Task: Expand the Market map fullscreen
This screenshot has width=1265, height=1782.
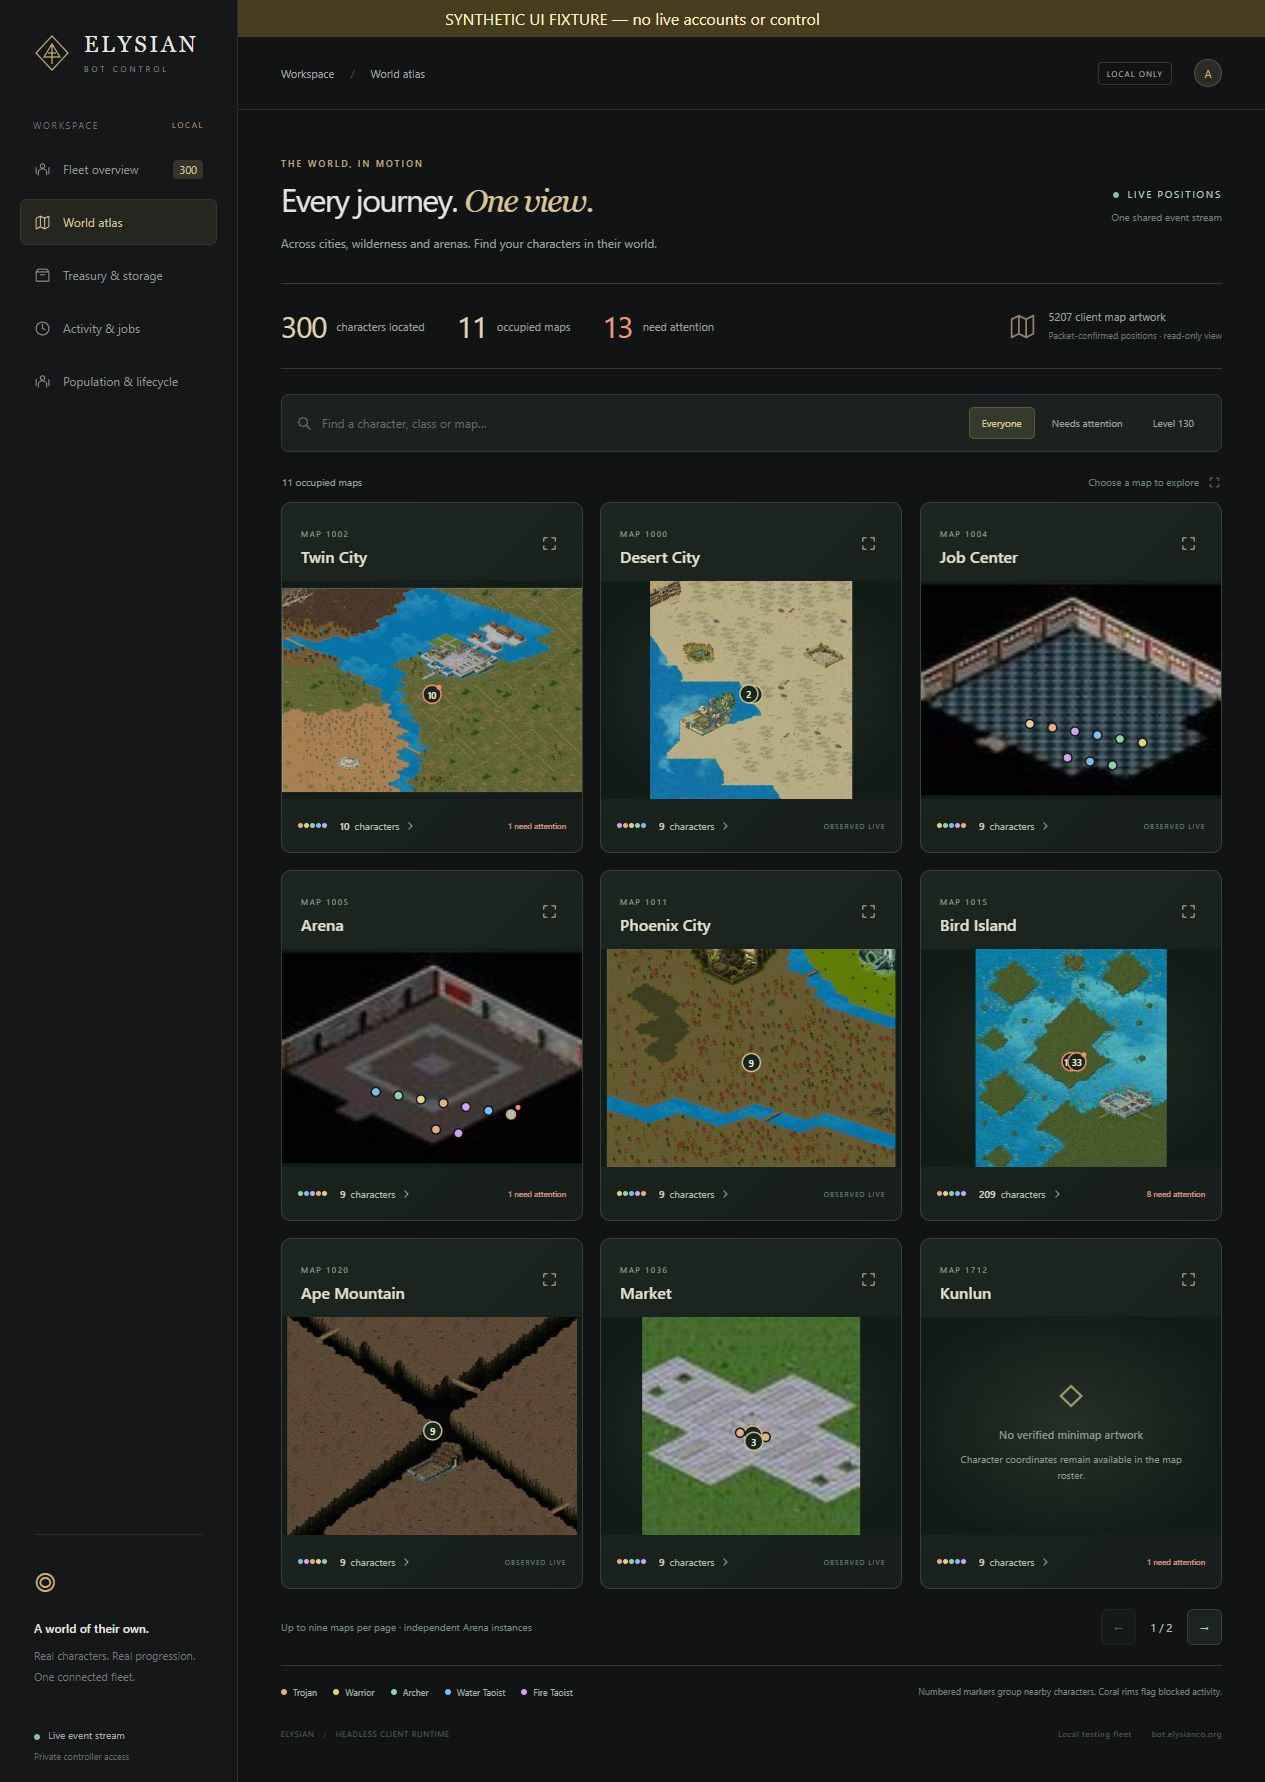Action: 868,1279
